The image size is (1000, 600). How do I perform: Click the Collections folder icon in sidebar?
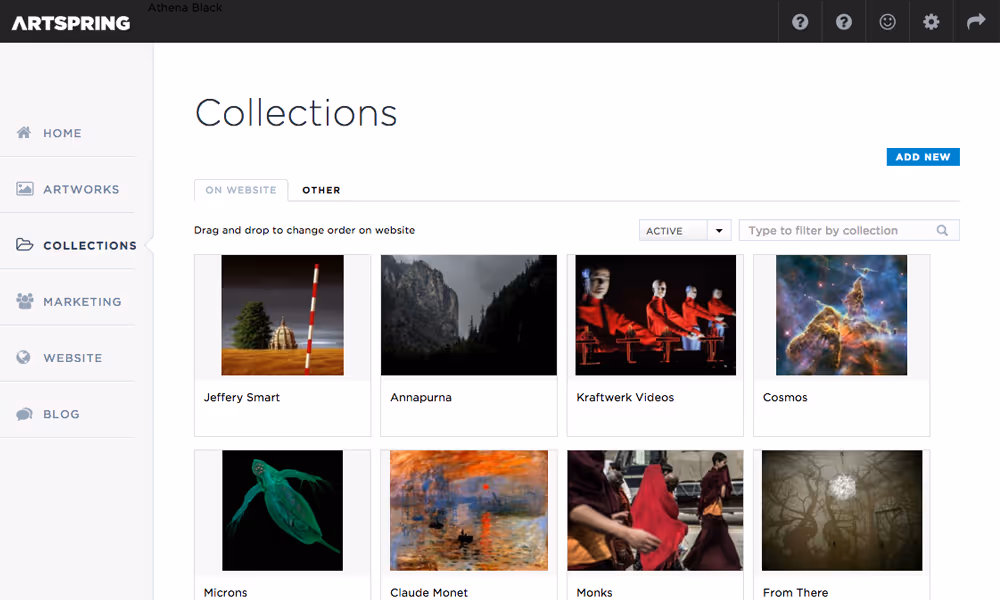(x=25, y=245)
